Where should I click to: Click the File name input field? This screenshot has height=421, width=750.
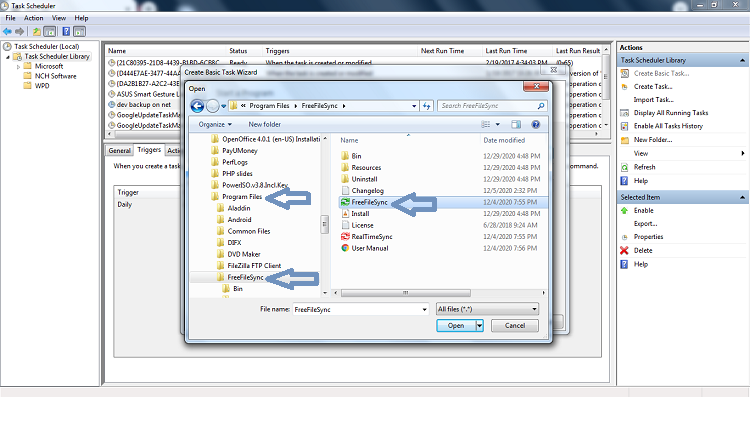click(x=357, y=310)
